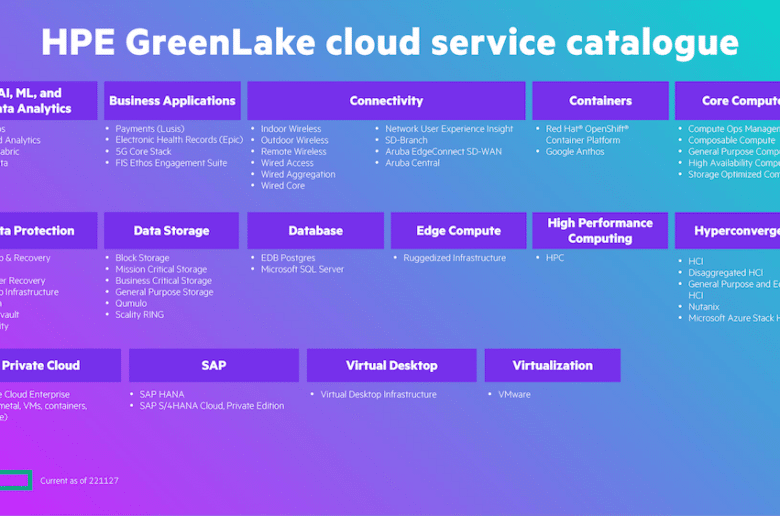Click the 'Nutanix' list item
Image resolution: width=780 pixels, height=516 pixels.
click(703, 307)
